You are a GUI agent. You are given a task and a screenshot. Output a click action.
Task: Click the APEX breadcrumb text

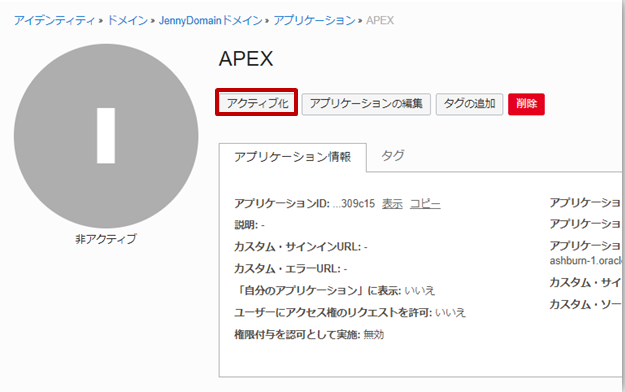[x=380, y=20]
